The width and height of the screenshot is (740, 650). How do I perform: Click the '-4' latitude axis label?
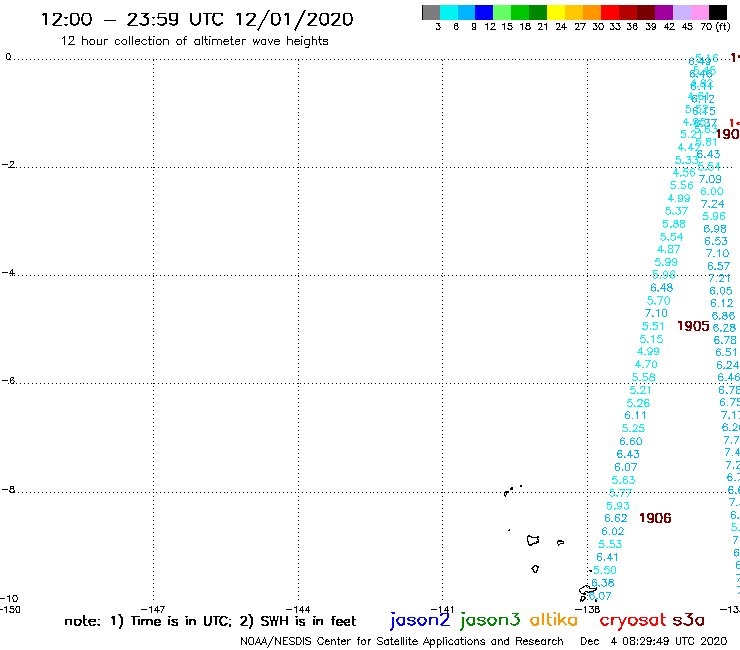(x=8, y=272)
